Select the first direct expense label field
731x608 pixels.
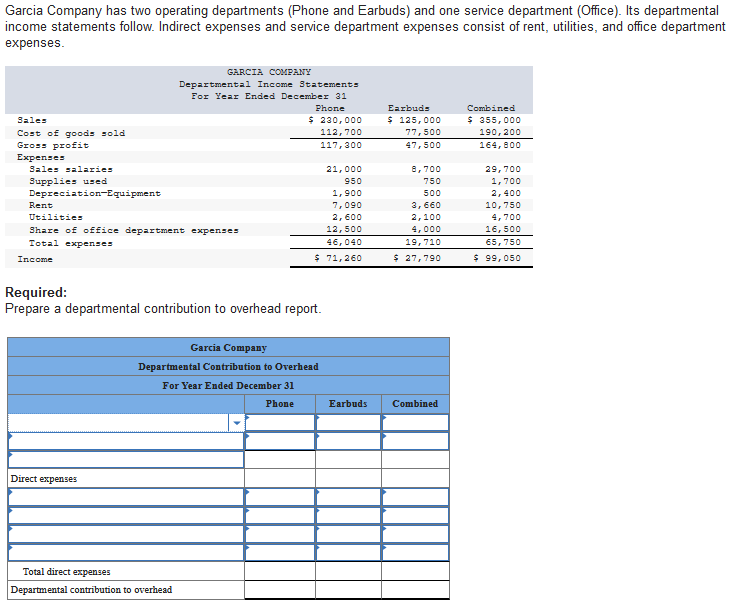[126, 497]
